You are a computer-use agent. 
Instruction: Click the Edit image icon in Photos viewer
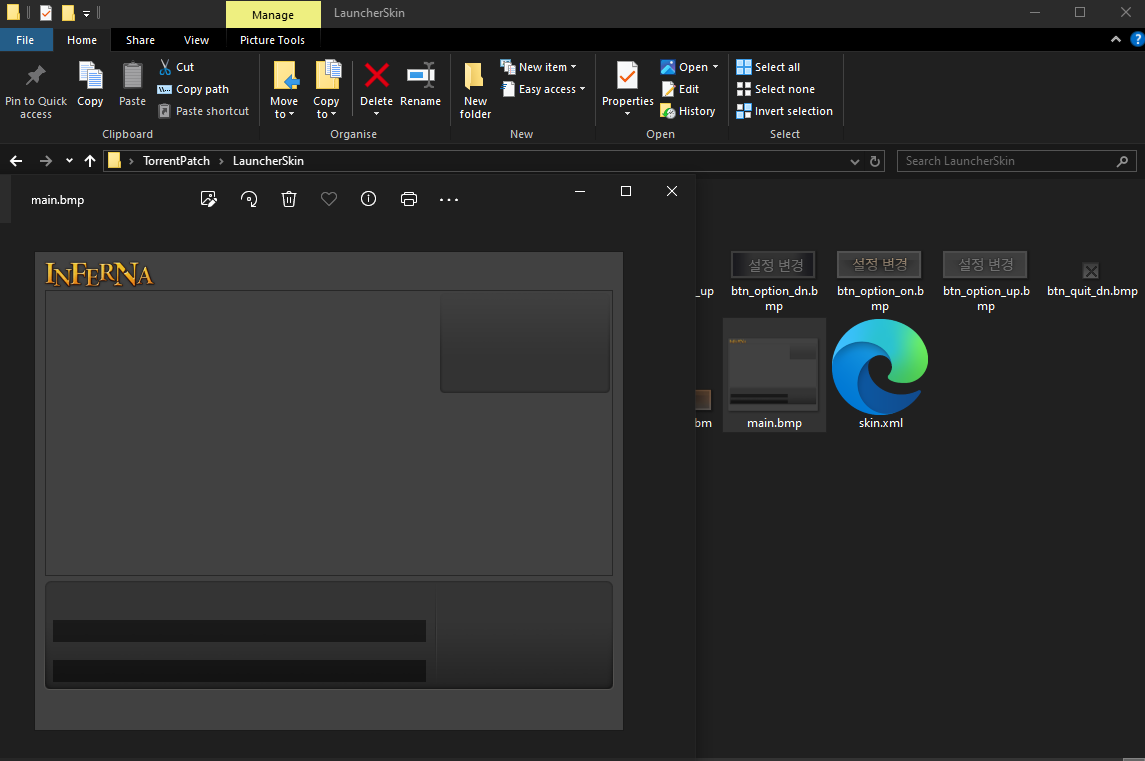click(x=209, y=199)
